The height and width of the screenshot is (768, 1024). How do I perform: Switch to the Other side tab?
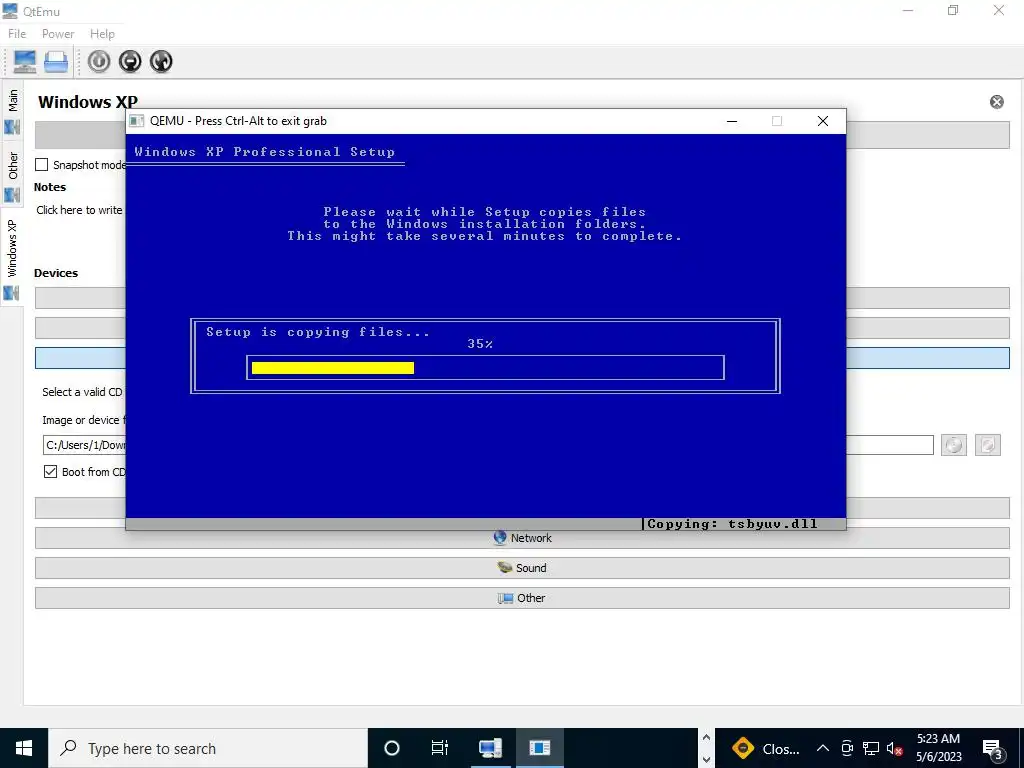(12, 175)
